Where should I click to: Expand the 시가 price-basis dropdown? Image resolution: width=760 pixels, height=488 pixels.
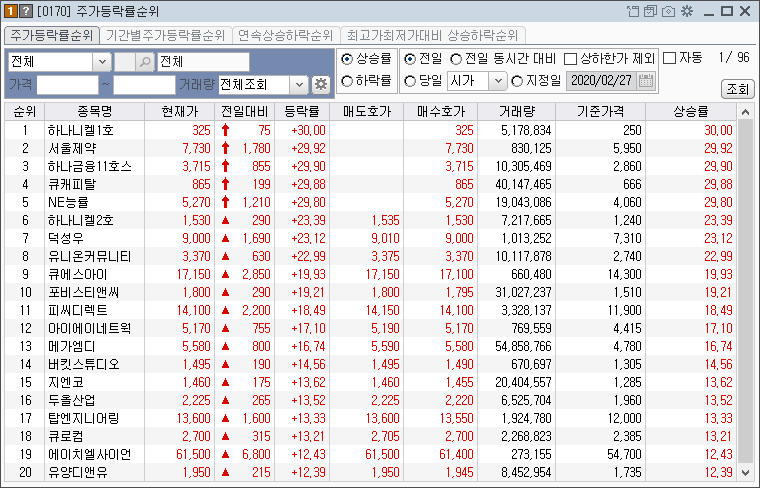(x=498, y=81)
